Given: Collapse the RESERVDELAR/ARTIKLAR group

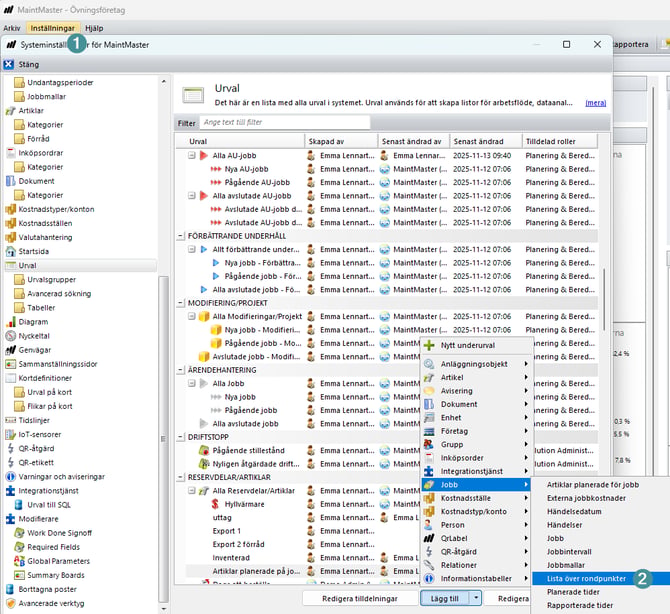Looking at the screenshot, I should pos(181,477).
